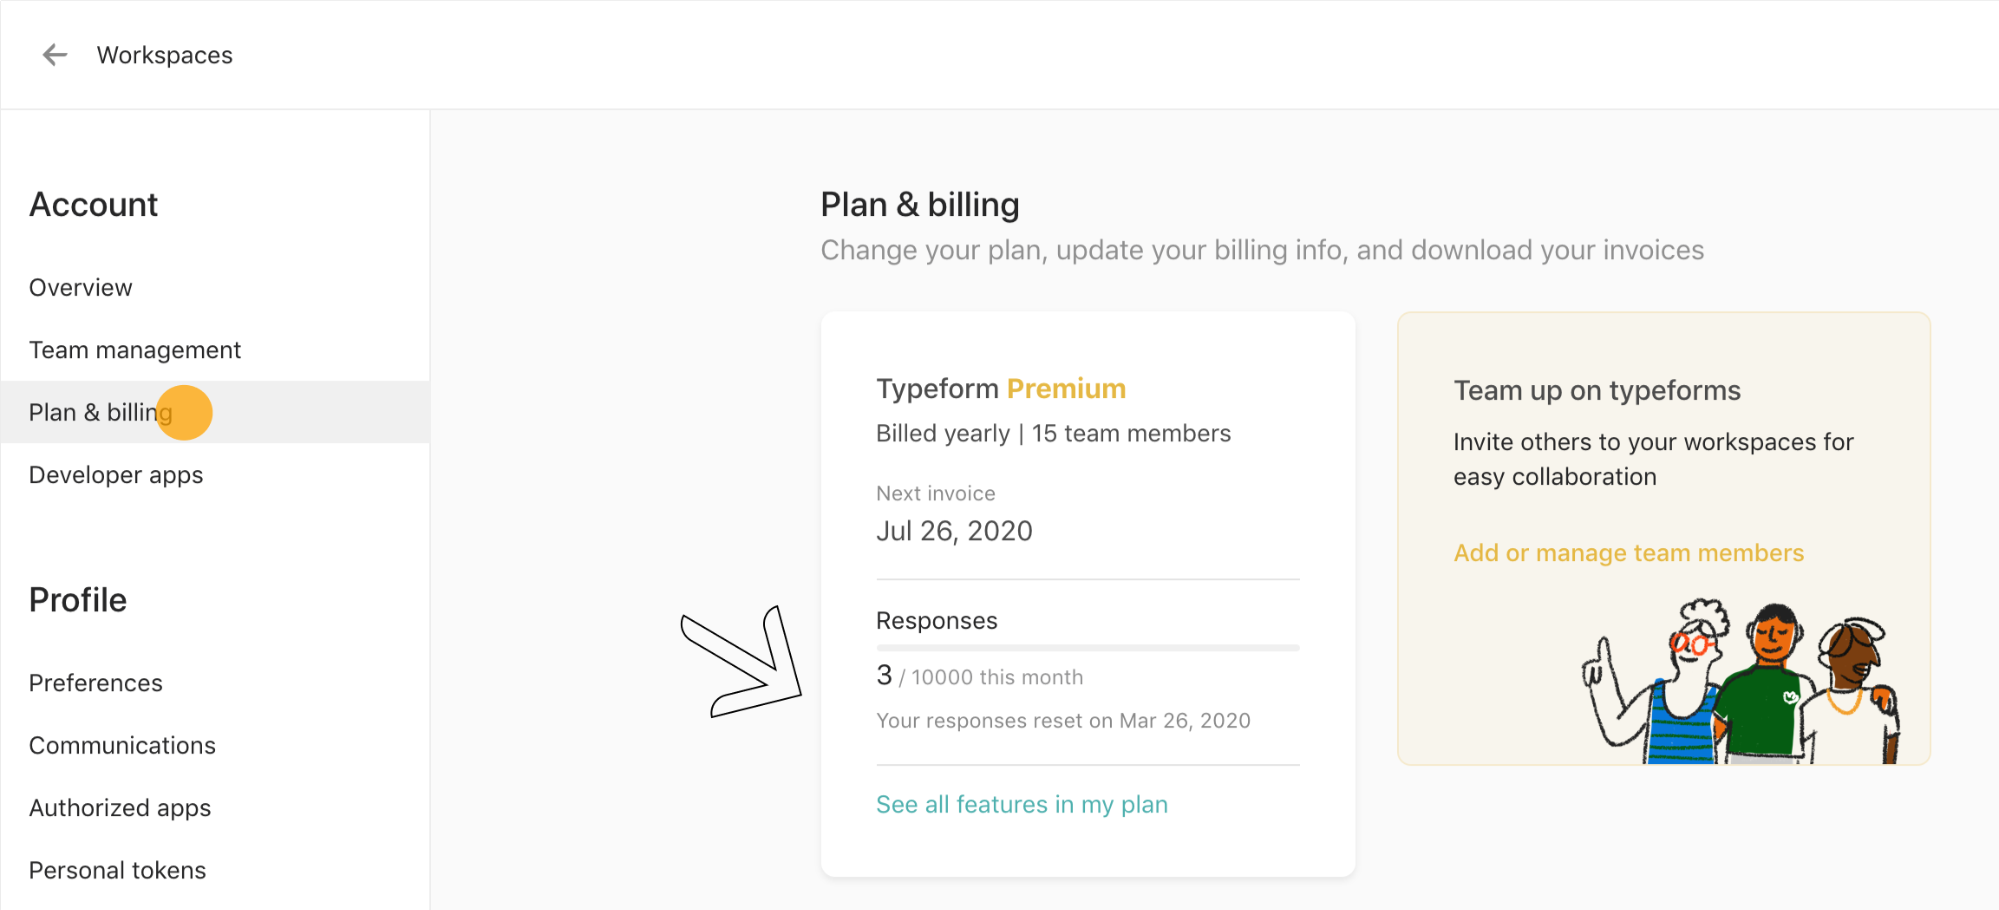This screenshot has height=910, width=1999.
Task: Select the Plan & billing menu item
Action: coord(215,412)
